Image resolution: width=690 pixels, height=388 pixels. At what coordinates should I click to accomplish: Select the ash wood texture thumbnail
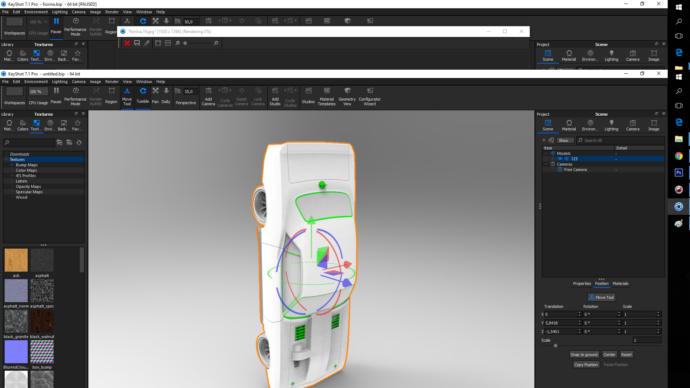tap(16, 260)
